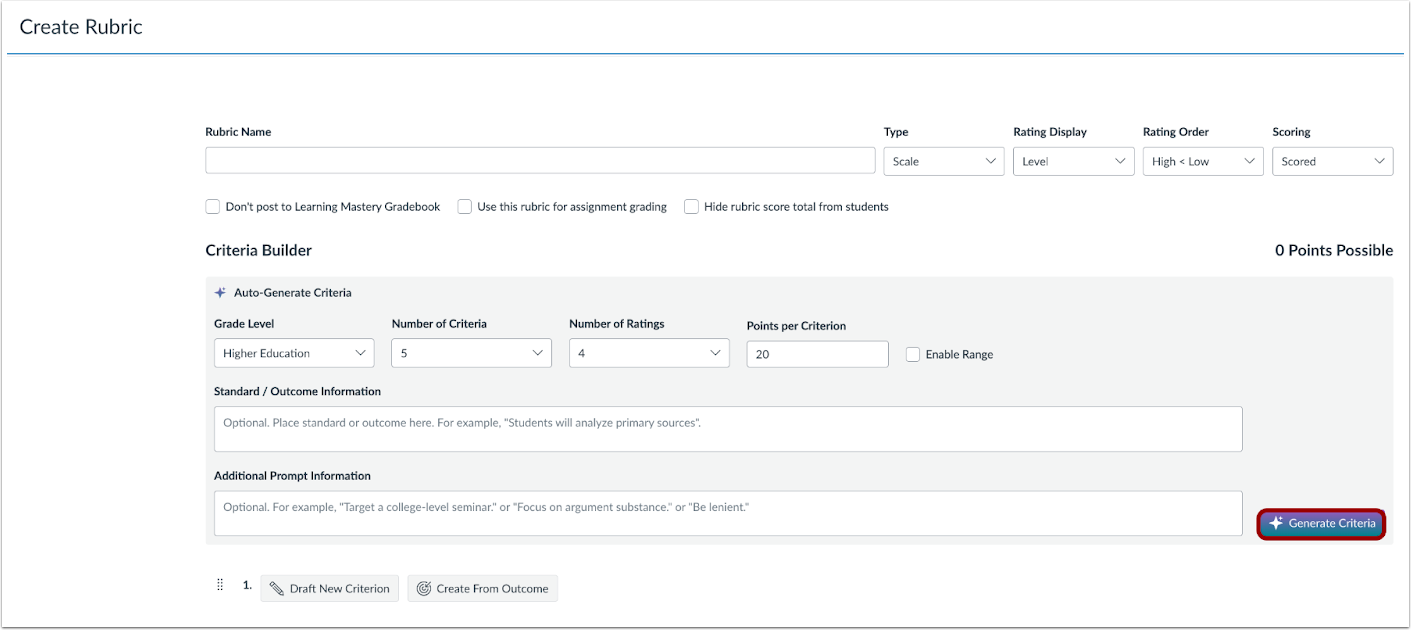The image size is (1411, 630).
Task: Focus the Points per Criterion field
Action: (x=817, y=354)
